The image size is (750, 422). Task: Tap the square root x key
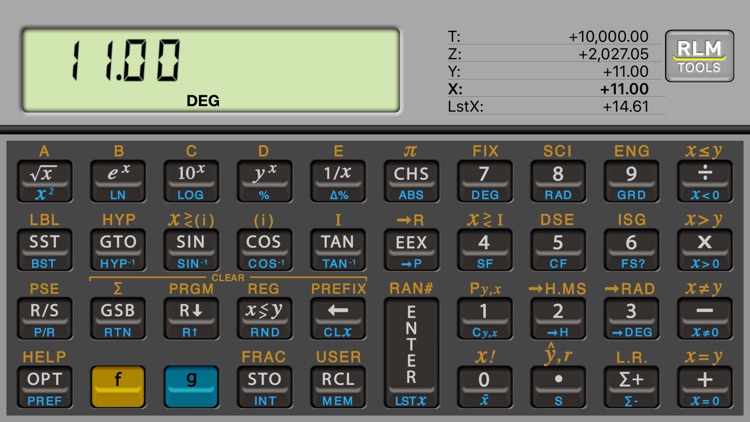coord(44,181)
